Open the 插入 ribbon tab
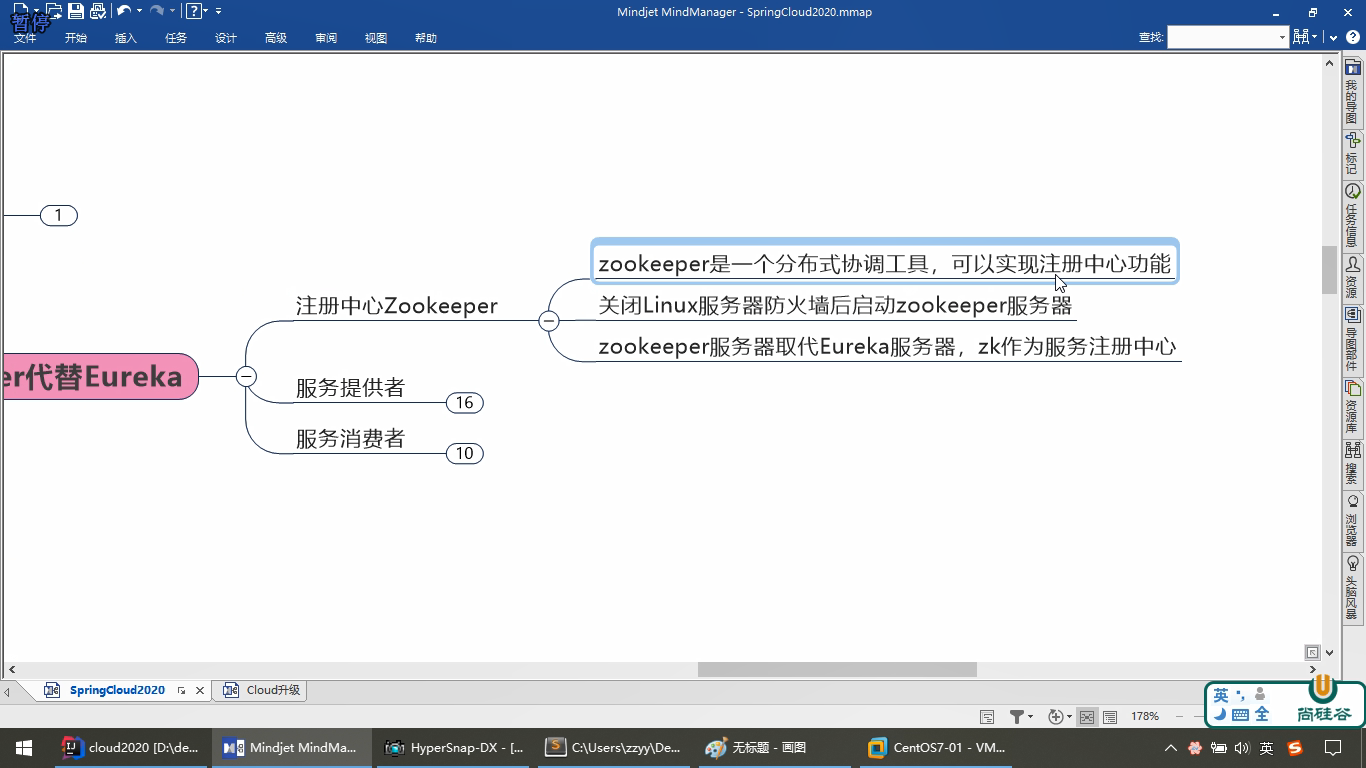This screenshot has width=1366, height=768. [x=126, y=38]
